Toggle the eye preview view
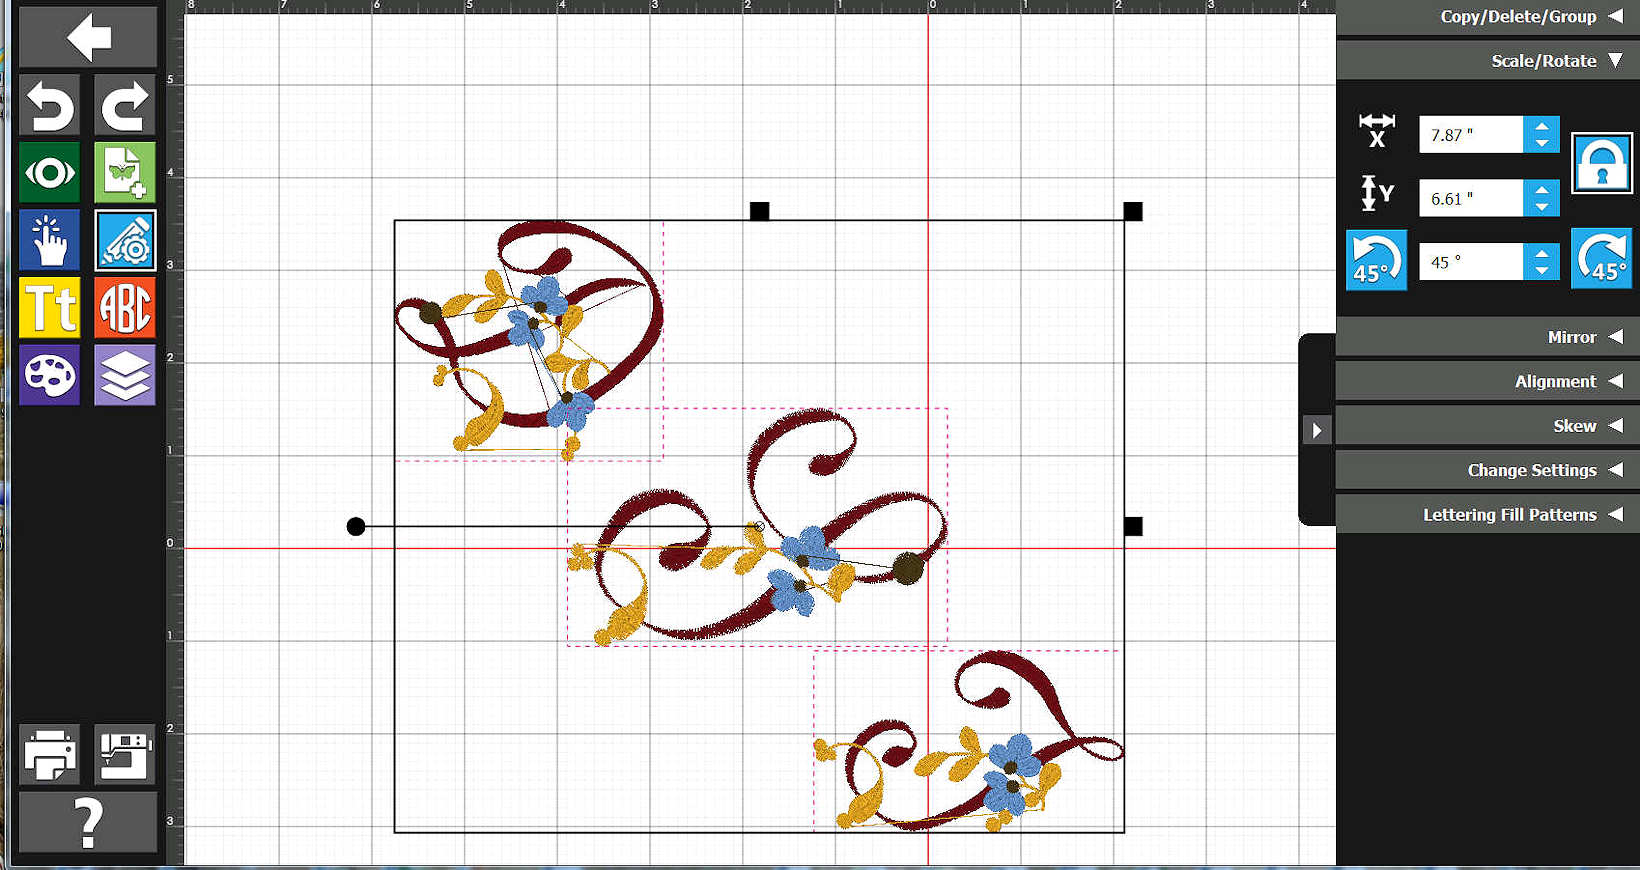The width and height of the screenshot is (1640, 870). [49, 172]
